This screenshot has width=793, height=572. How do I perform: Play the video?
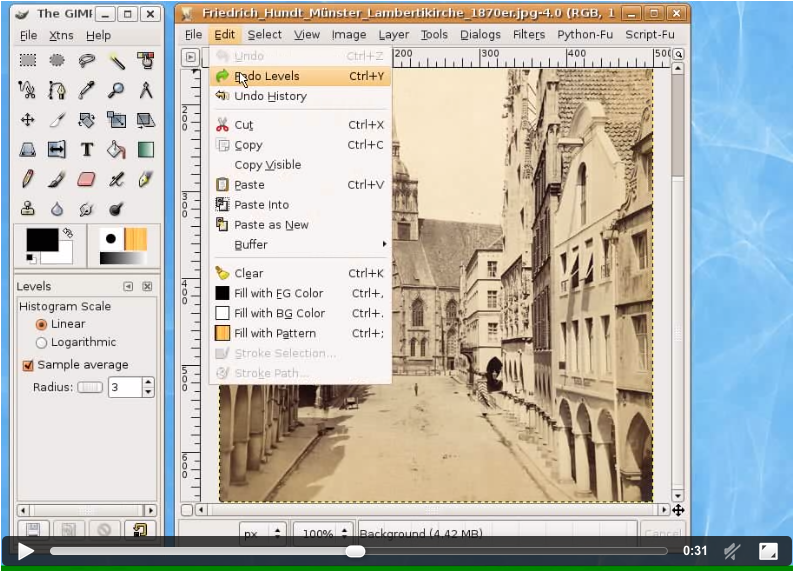tap(25, 551)
